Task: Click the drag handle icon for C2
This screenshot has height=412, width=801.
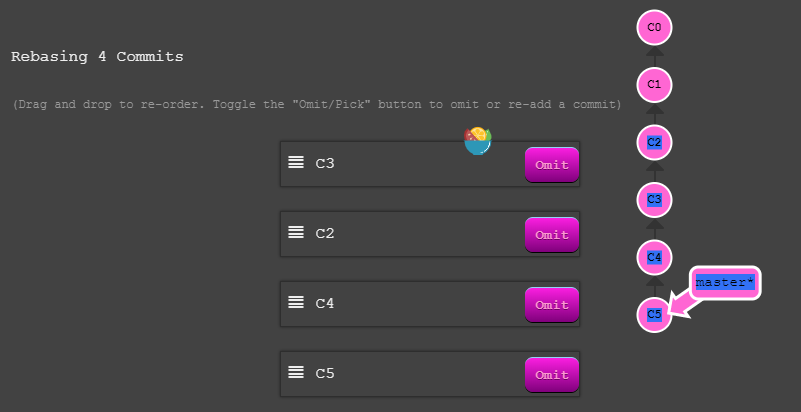Action: coord(296,232)
